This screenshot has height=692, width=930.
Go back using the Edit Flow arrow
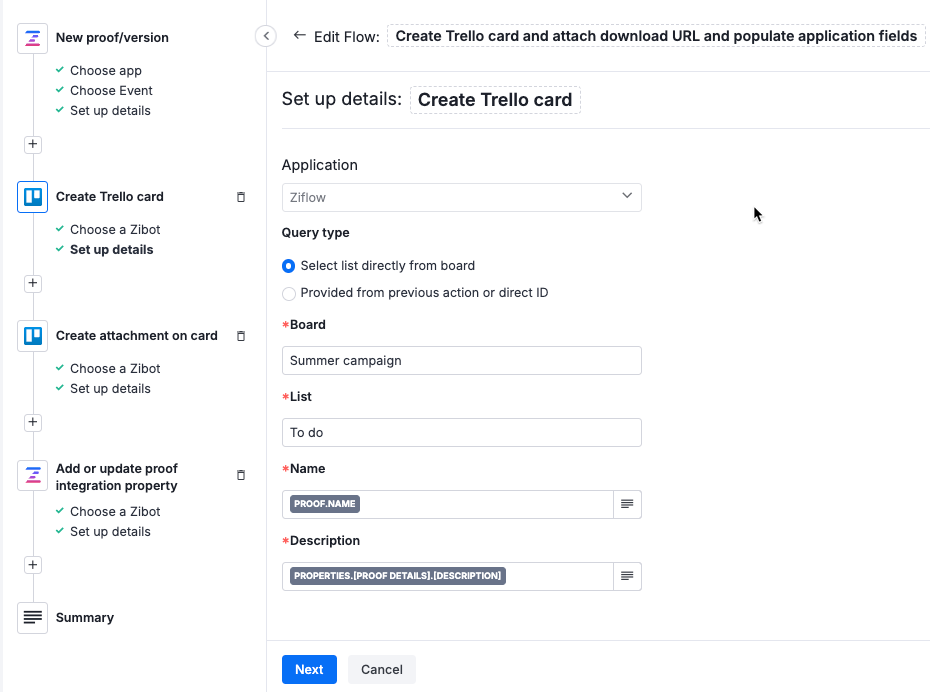click(300, 36)
